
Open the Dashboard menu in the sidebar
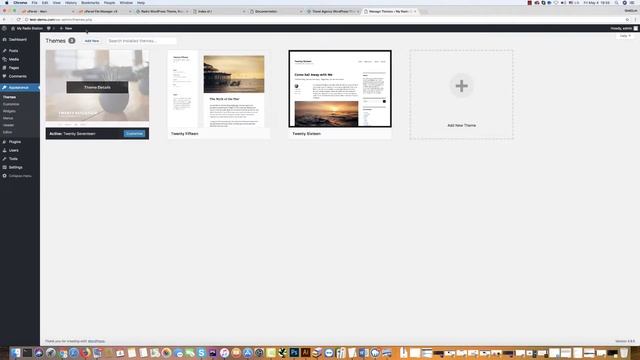click(18, 40)
